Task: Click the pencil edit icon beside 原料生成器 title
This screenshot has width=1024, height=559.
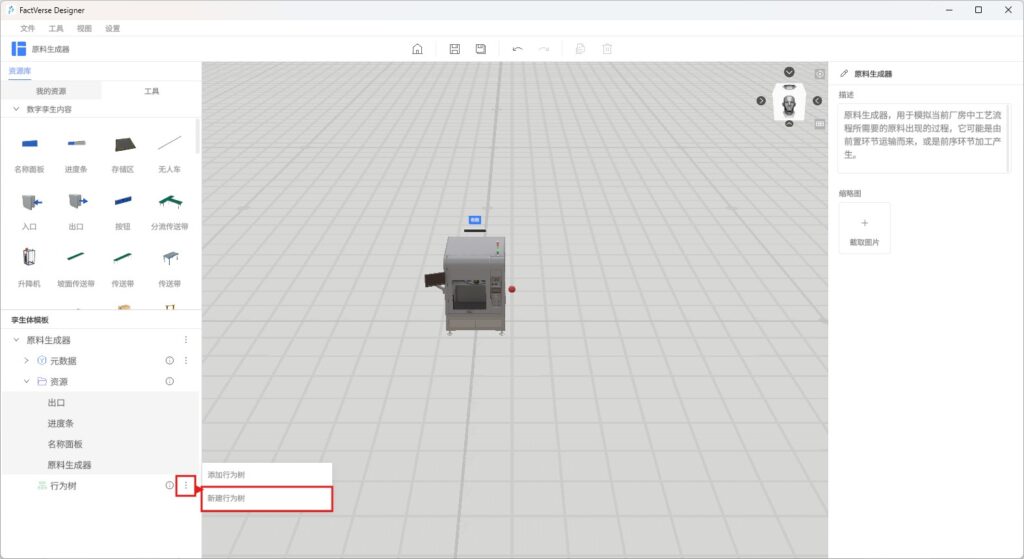Action: [x=844, y=74]
